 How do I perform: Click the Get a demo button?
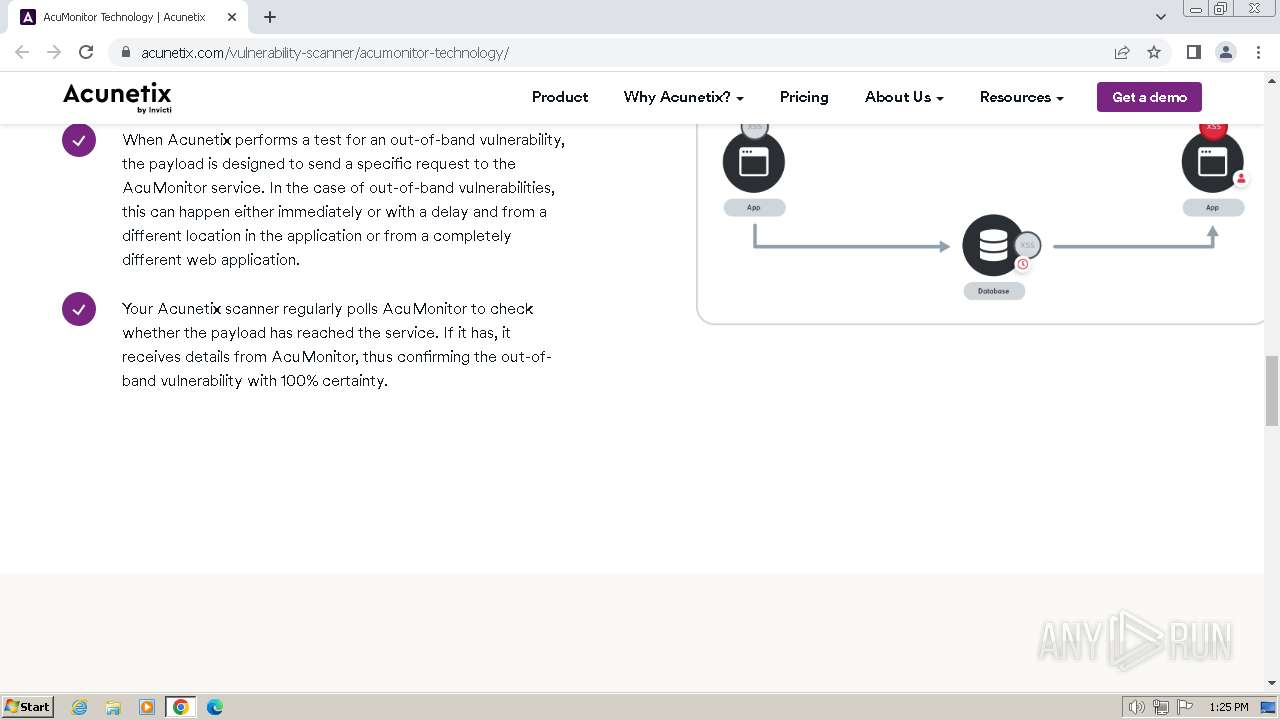[x=1149, y=97]
